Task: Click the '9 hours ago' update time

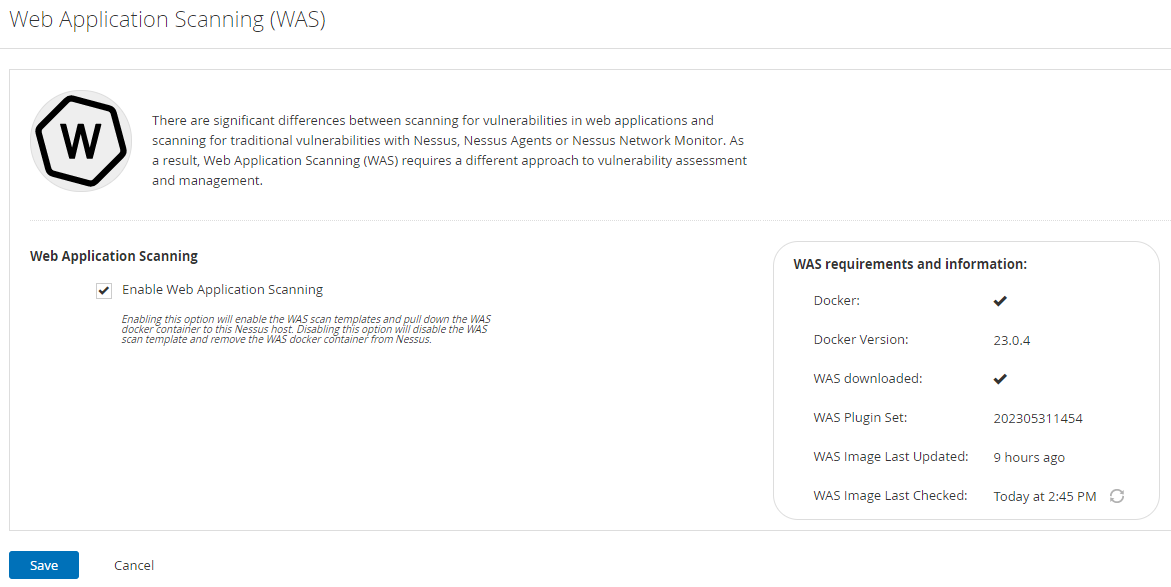Action: 1028,457
